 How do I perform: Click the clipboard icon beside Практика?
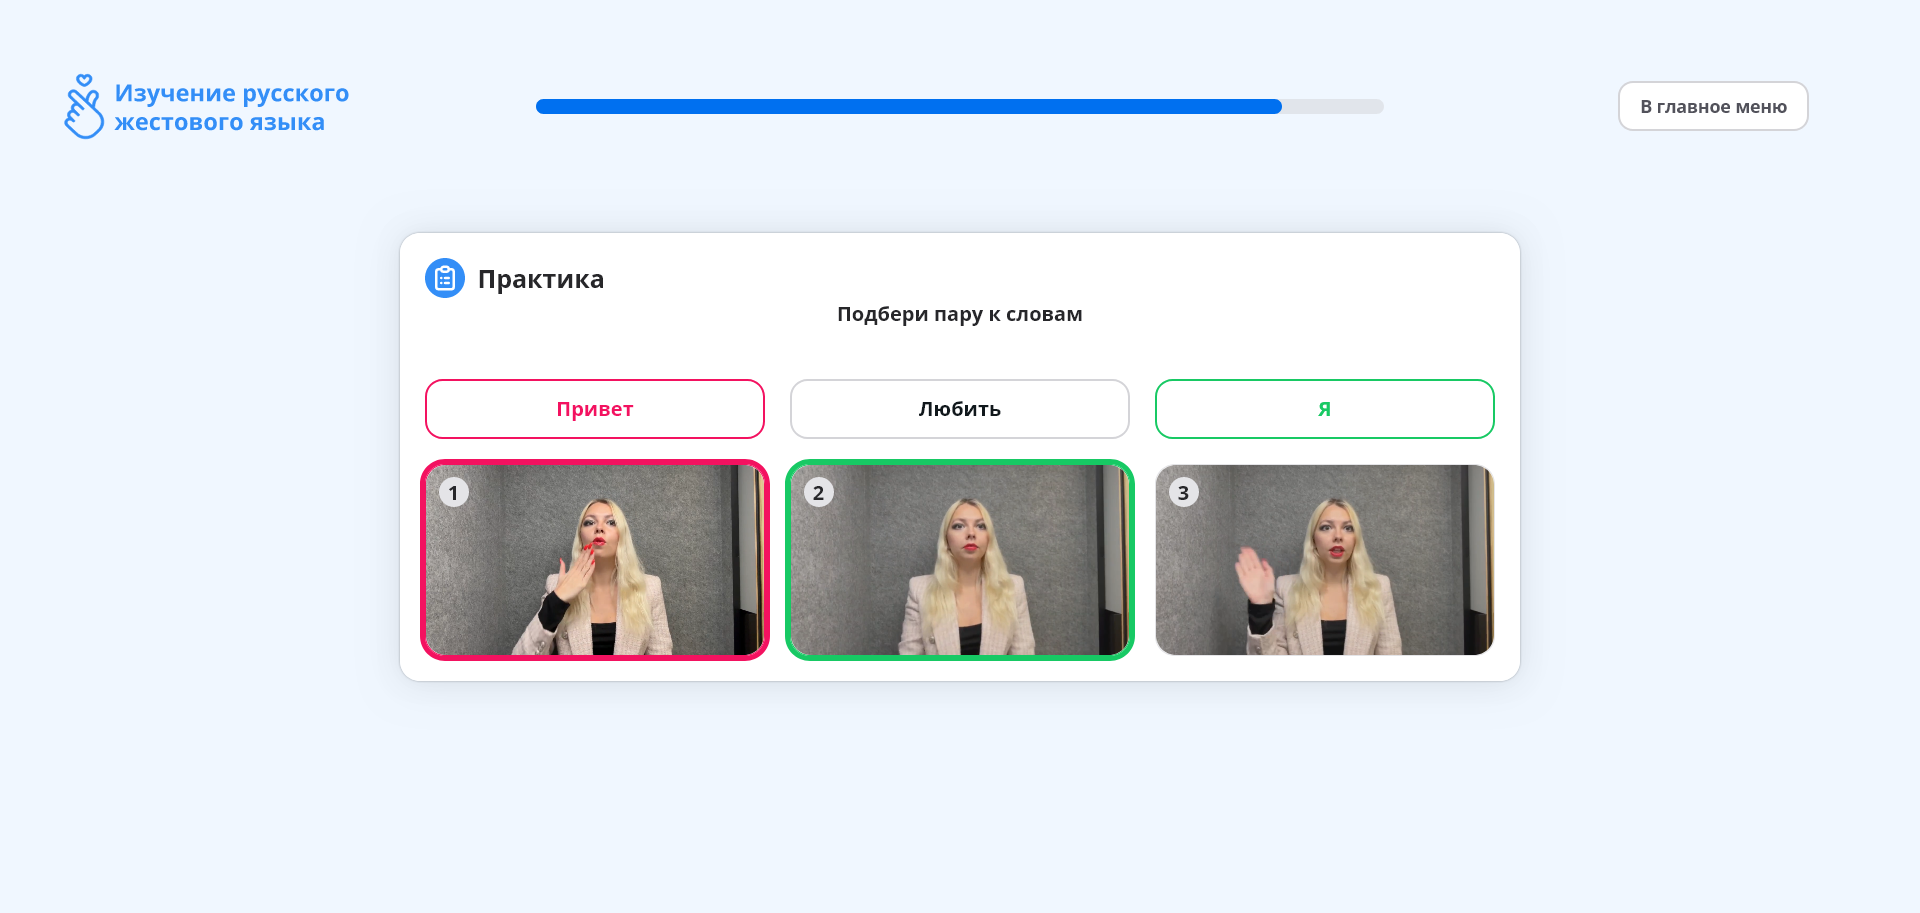(x=445, y=278)
